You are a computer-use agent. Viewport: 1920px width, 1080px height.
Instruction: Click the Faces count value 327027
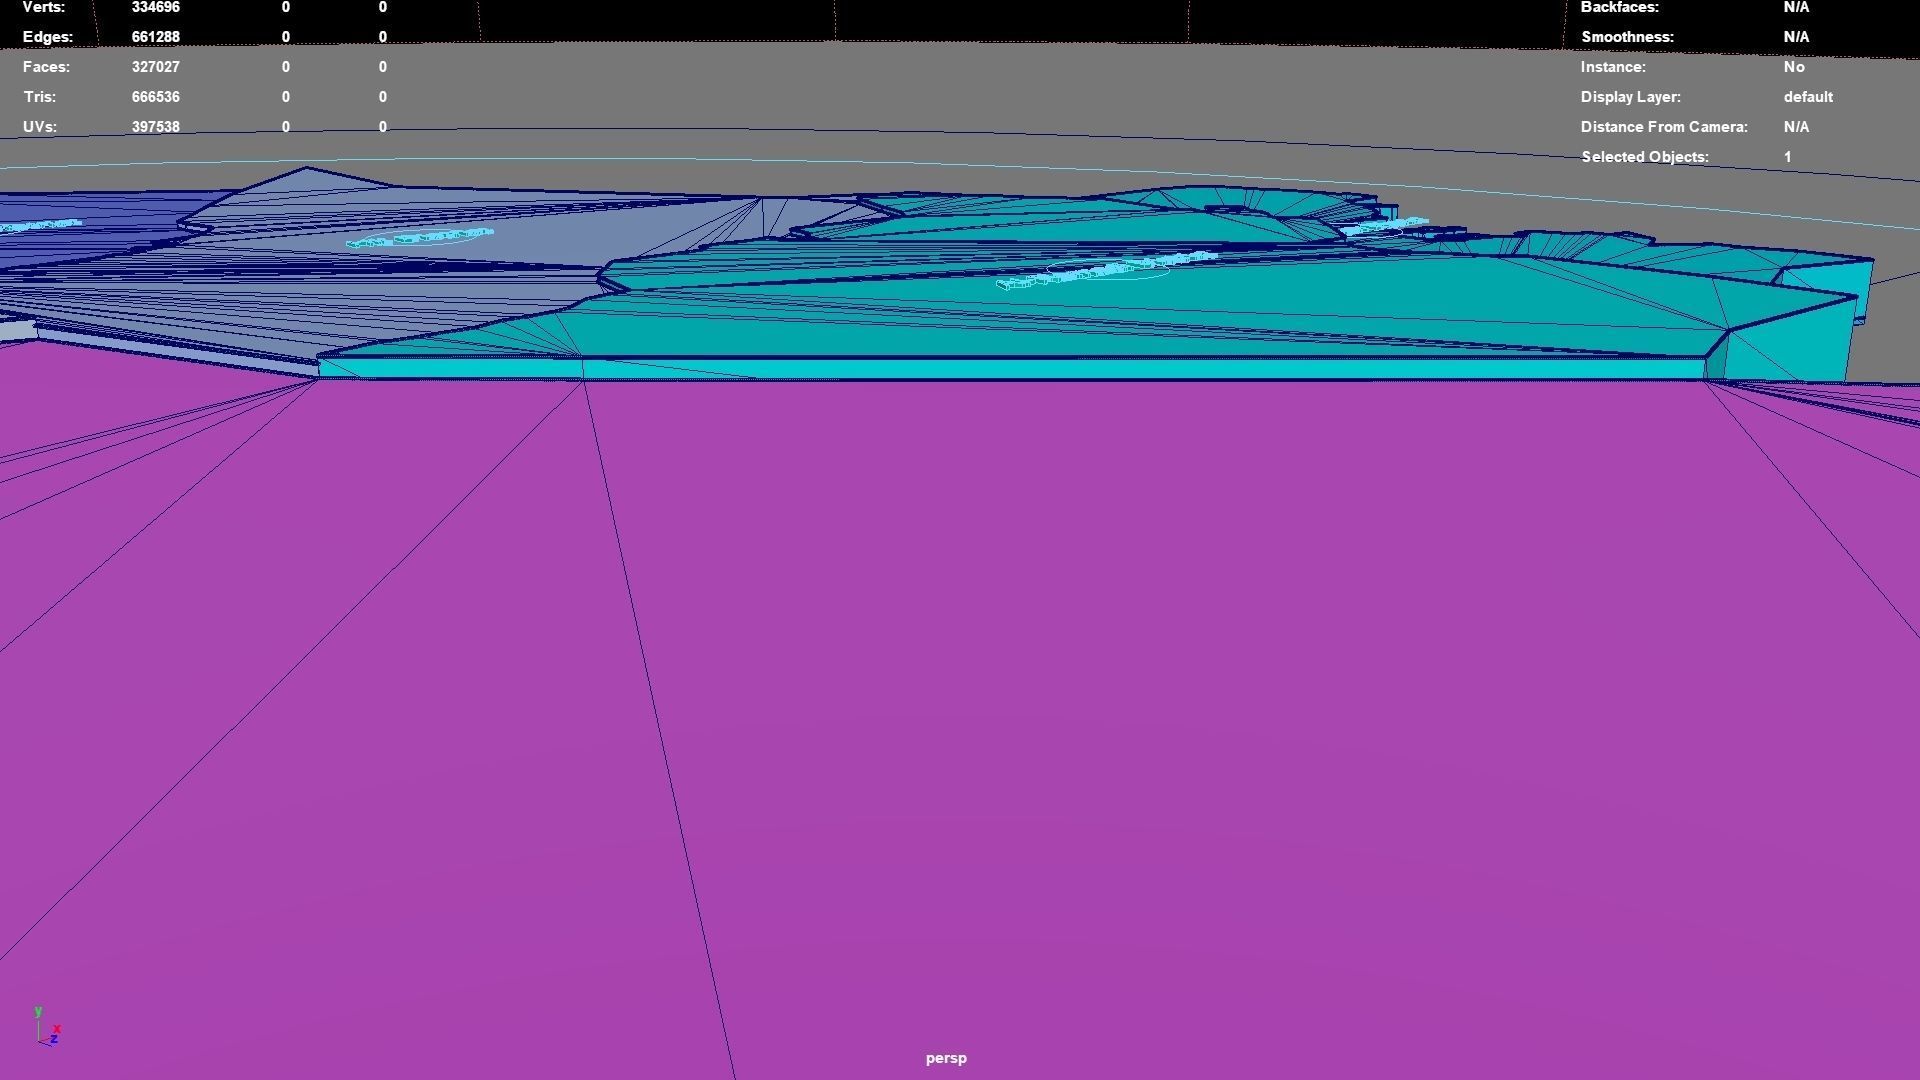tap(155, 67)
